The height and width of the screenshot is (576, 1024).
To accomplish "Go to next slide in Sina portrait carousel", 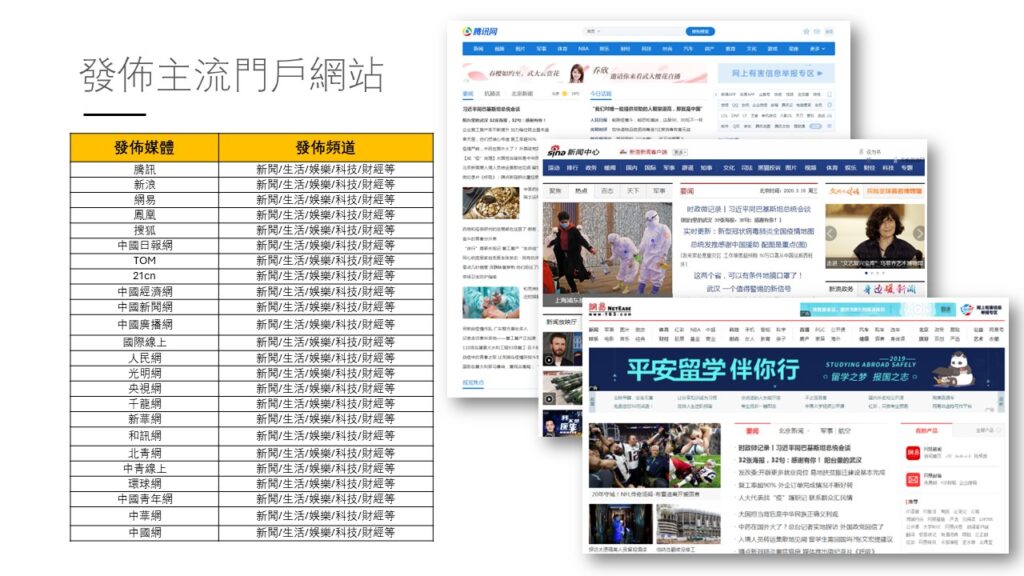I will [918, 233].
